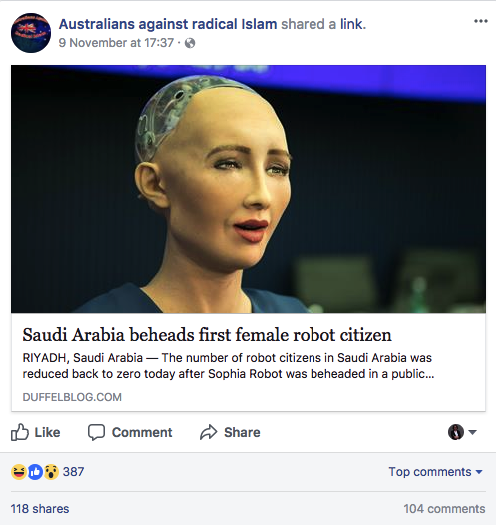Click the globe public audience icon
Viewport: 496px width, 525px height.
(x=190, y=43)
